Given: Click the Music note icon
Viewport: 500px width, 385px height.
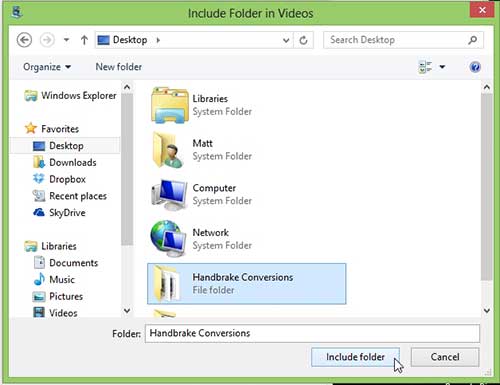Looking at the screenshot, I should coord(39,279).
